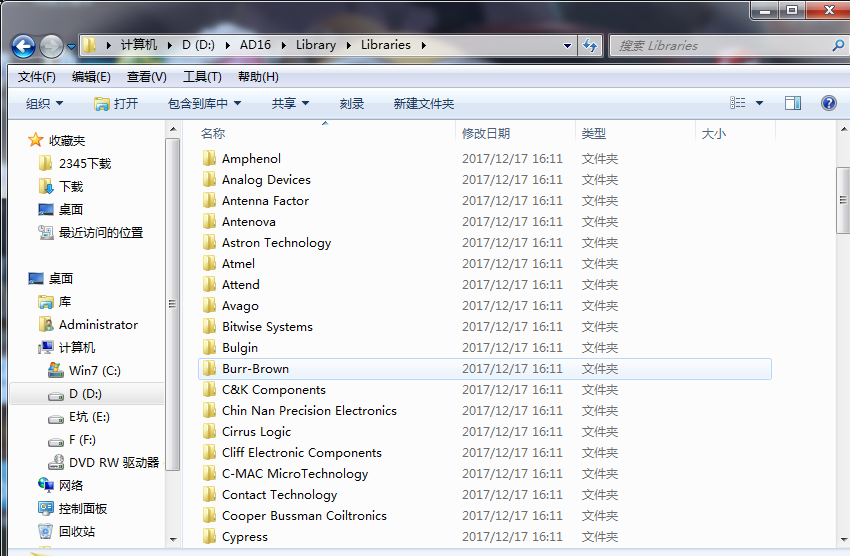Sort by the 类型 column header

coord(594,134)
